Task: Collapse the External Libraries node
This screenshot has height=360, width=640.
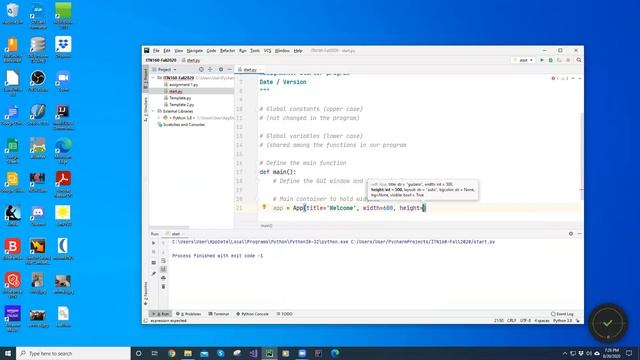Action: click(153, 111)
